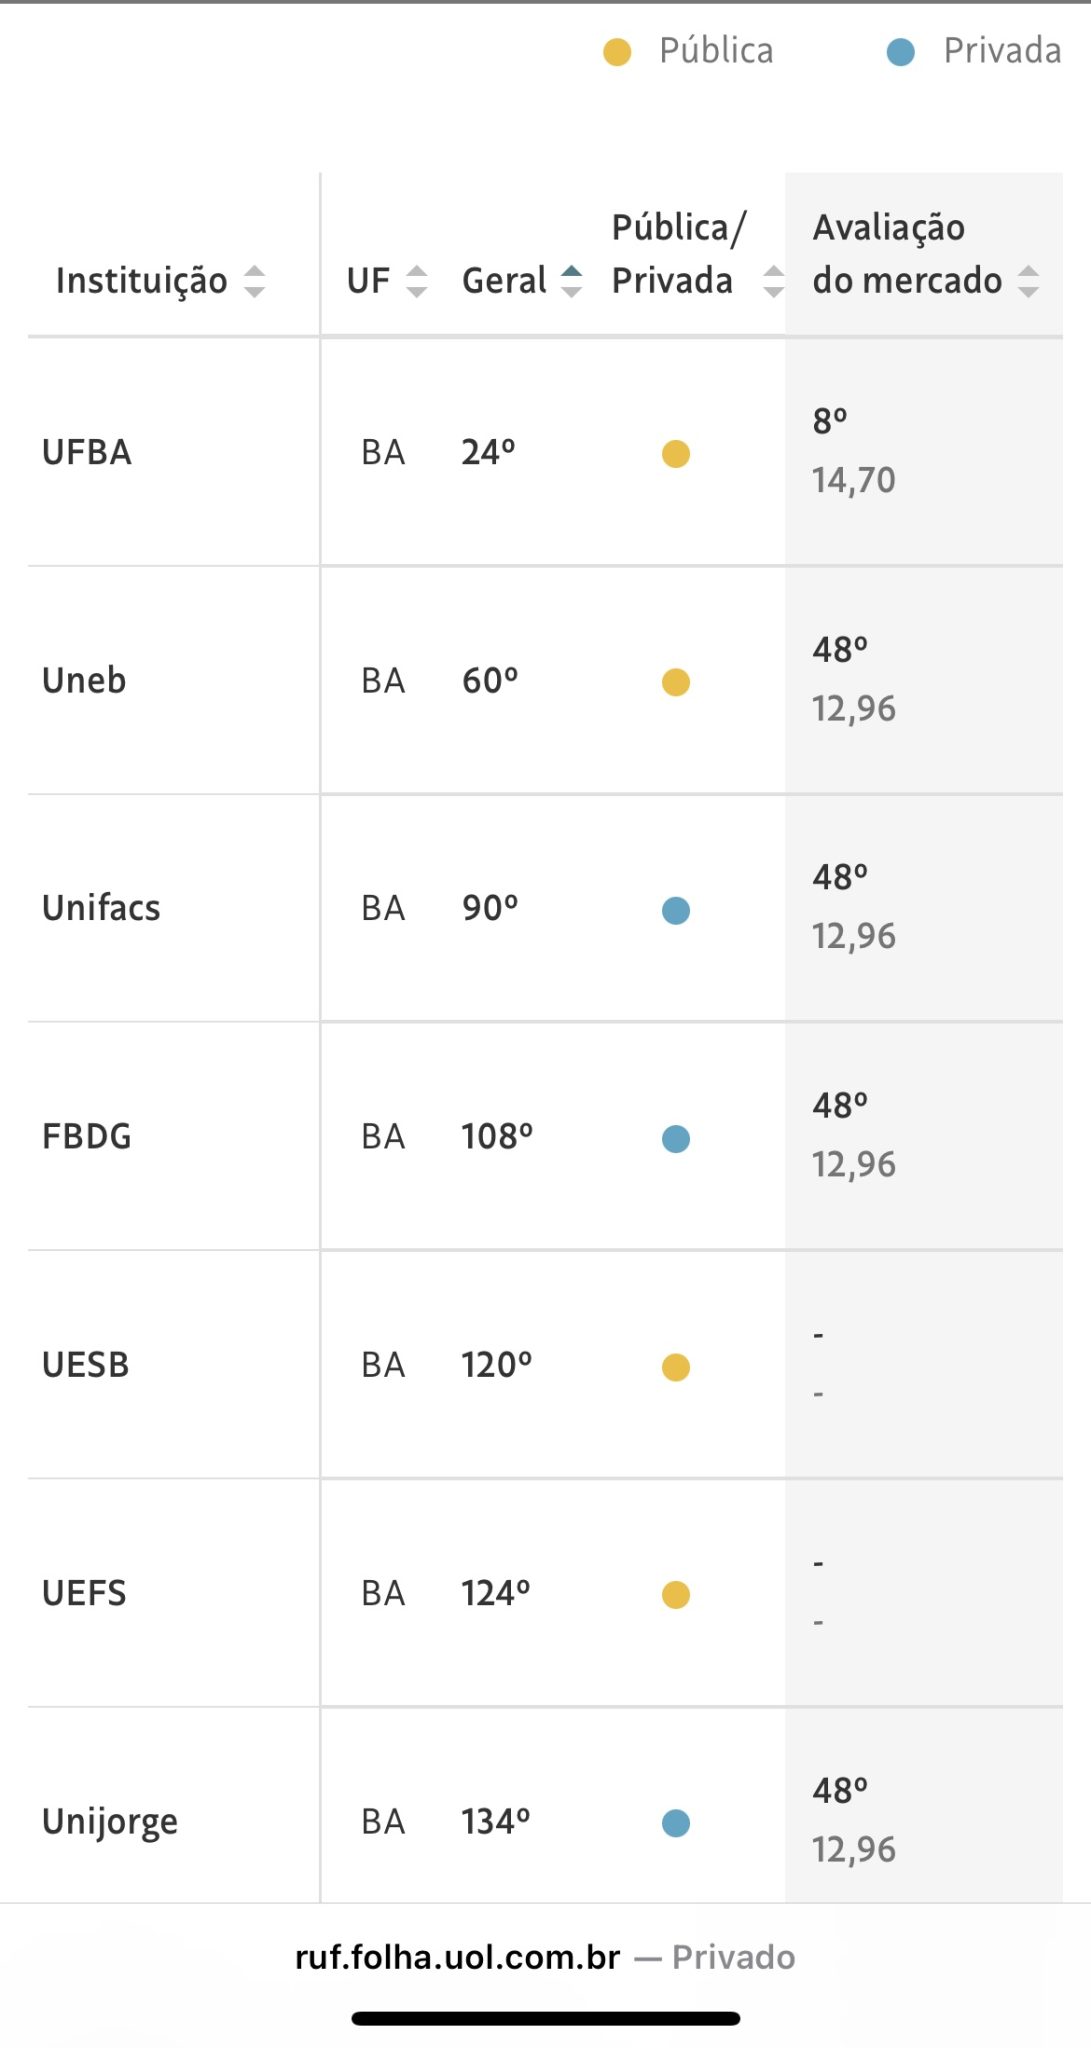Click the Avaliação do mercado header

point(906,254)
